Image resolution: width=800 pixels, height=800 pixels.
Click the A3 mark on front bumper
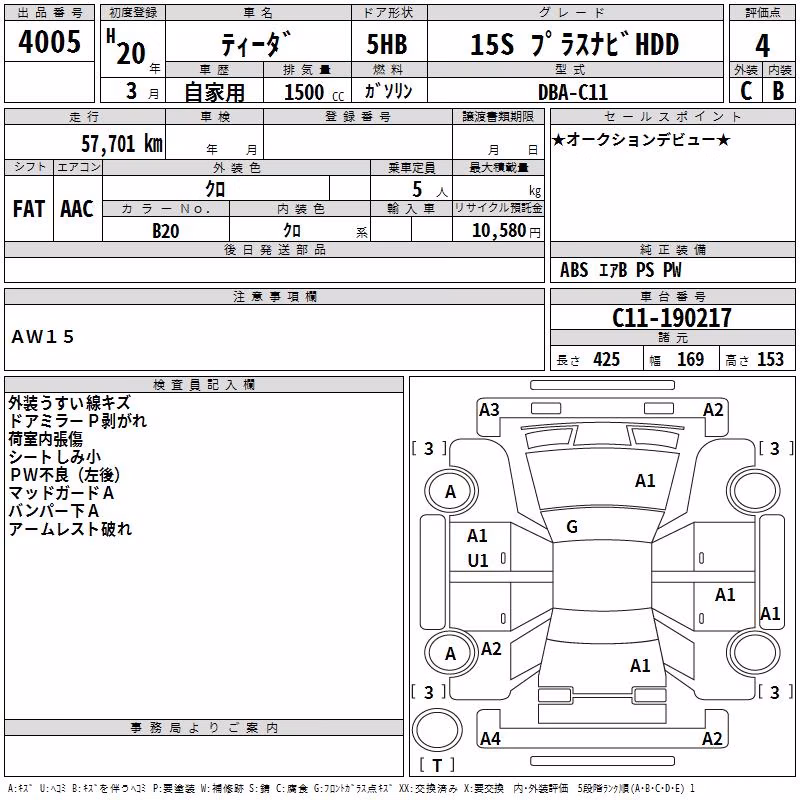pyautogui.click(x=489, y=409)
